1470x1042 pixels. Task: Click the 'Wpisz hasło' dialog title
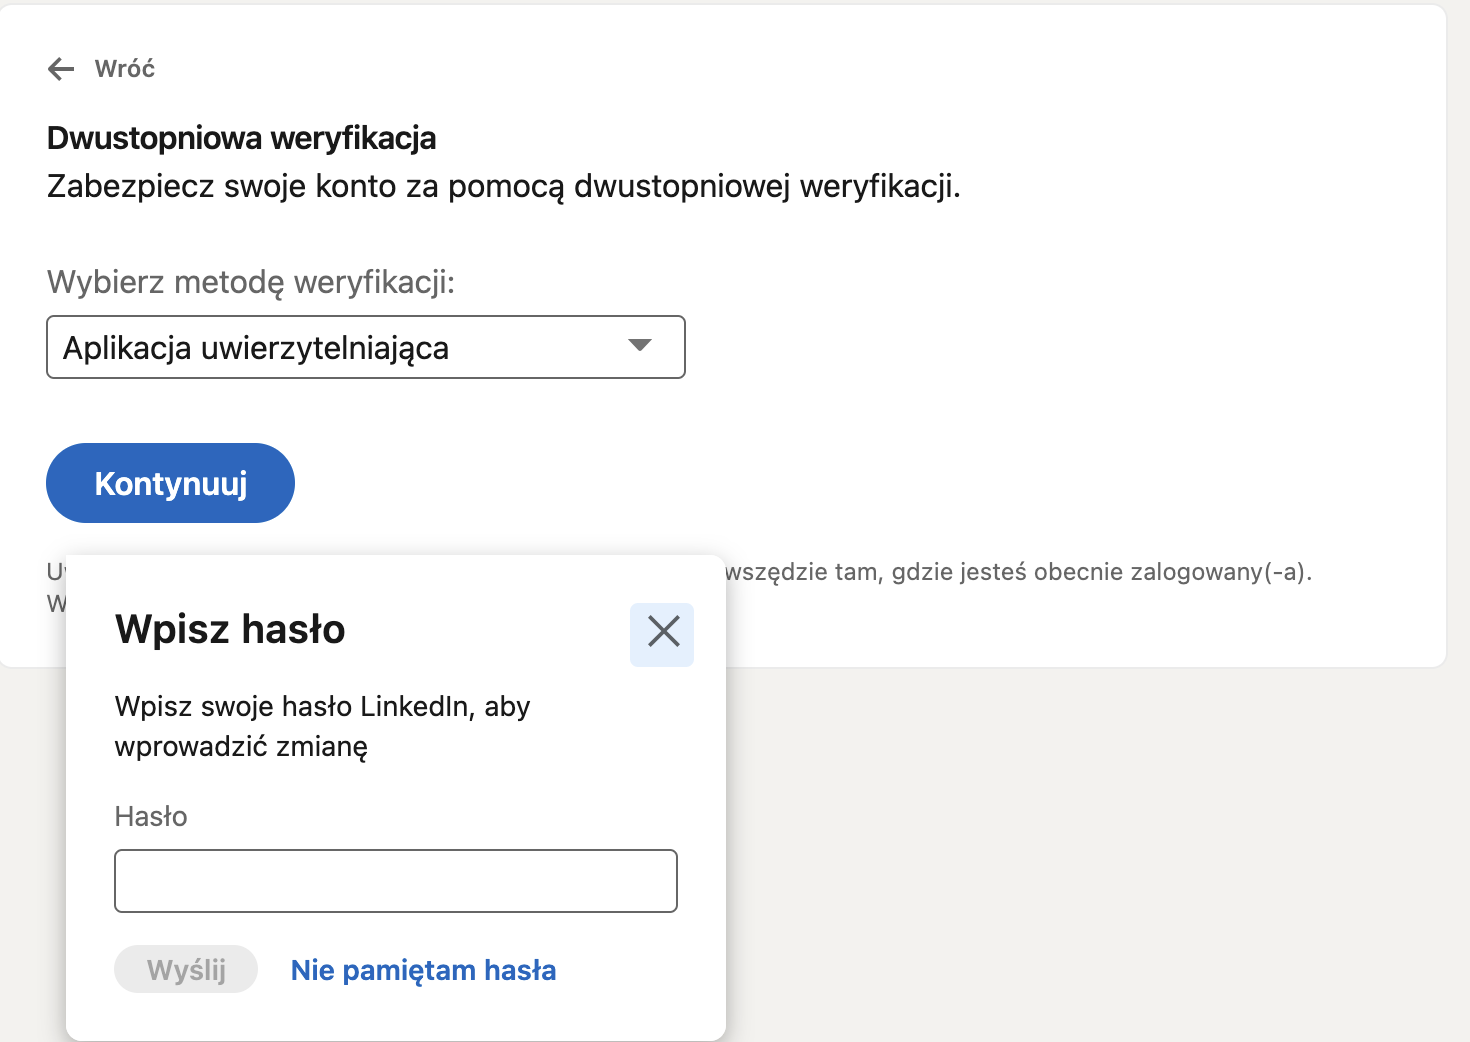(x=230, y=630)
